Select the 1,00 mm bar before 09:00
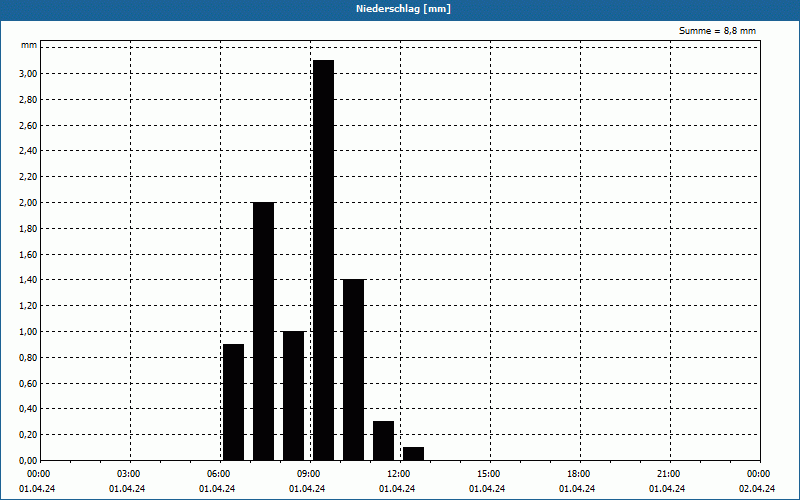800x500 pixels. tap(294, 396)
